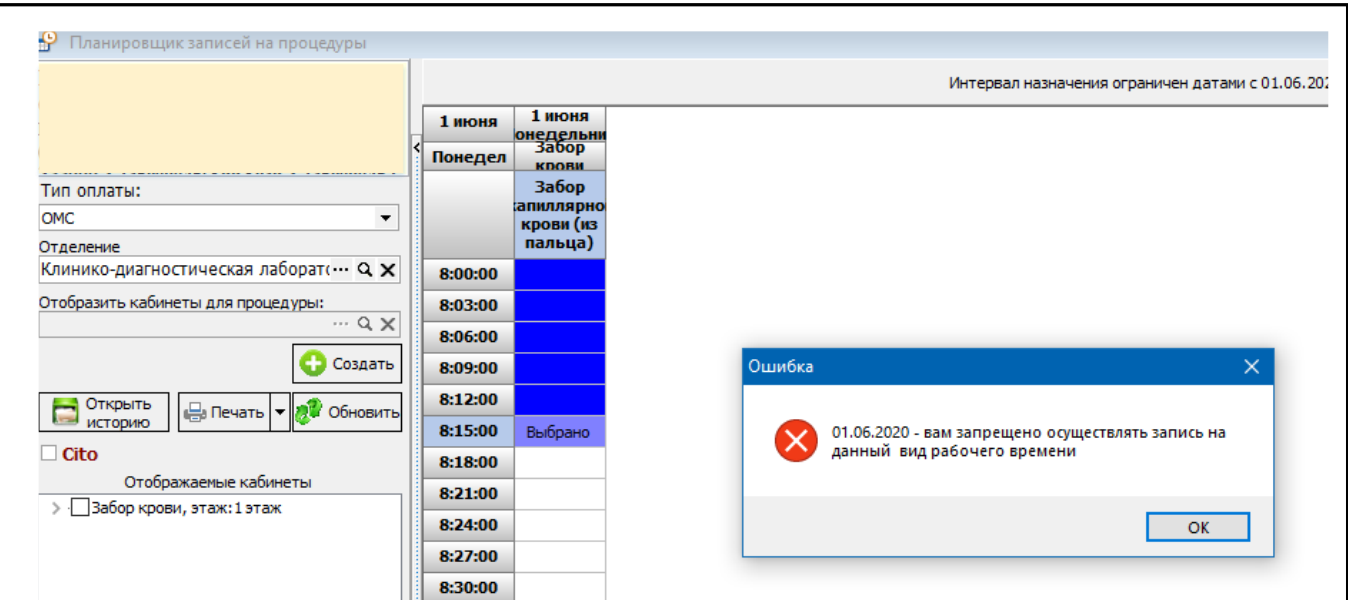
Task: Click the 1 июня понедельник column header
Action: (560, 125)
